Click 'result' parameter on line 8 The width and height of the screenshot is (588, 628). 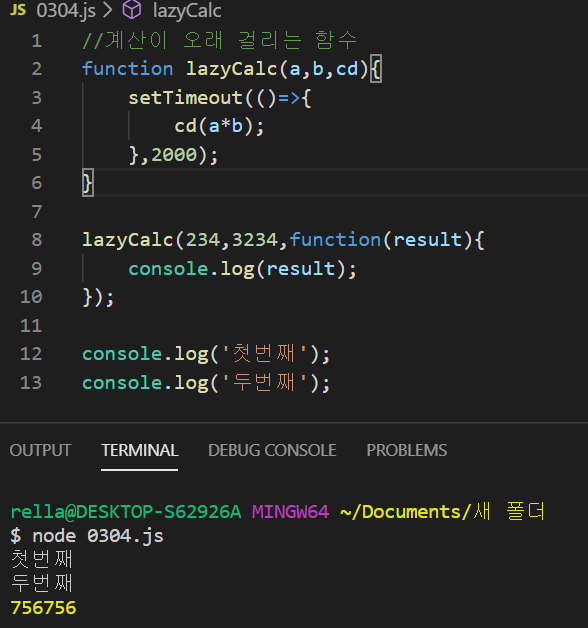pos(427,240)
